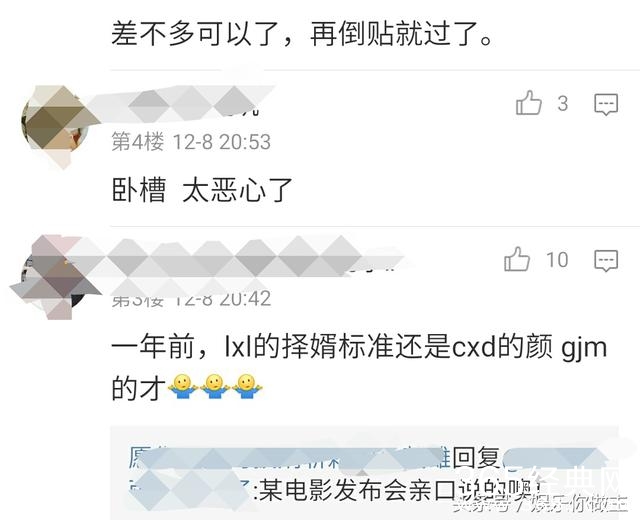Image resolution: width=640 pixels, height=520 pixels.
Task: Like the comment with 10 likes
Action: [517, 260]
